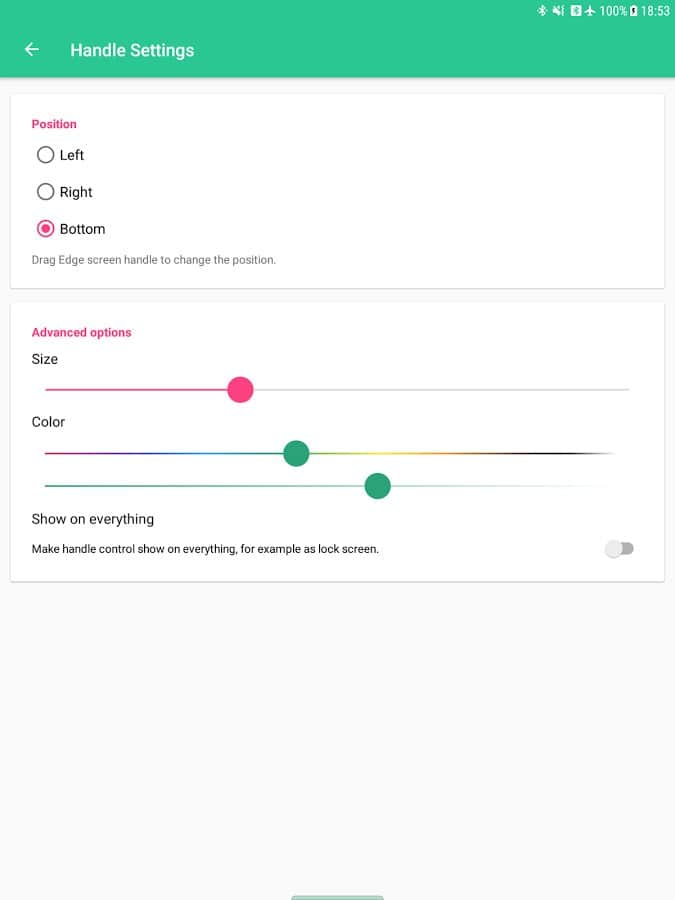
Task: Click the Handle Settings title
Action: pos(132,50)
